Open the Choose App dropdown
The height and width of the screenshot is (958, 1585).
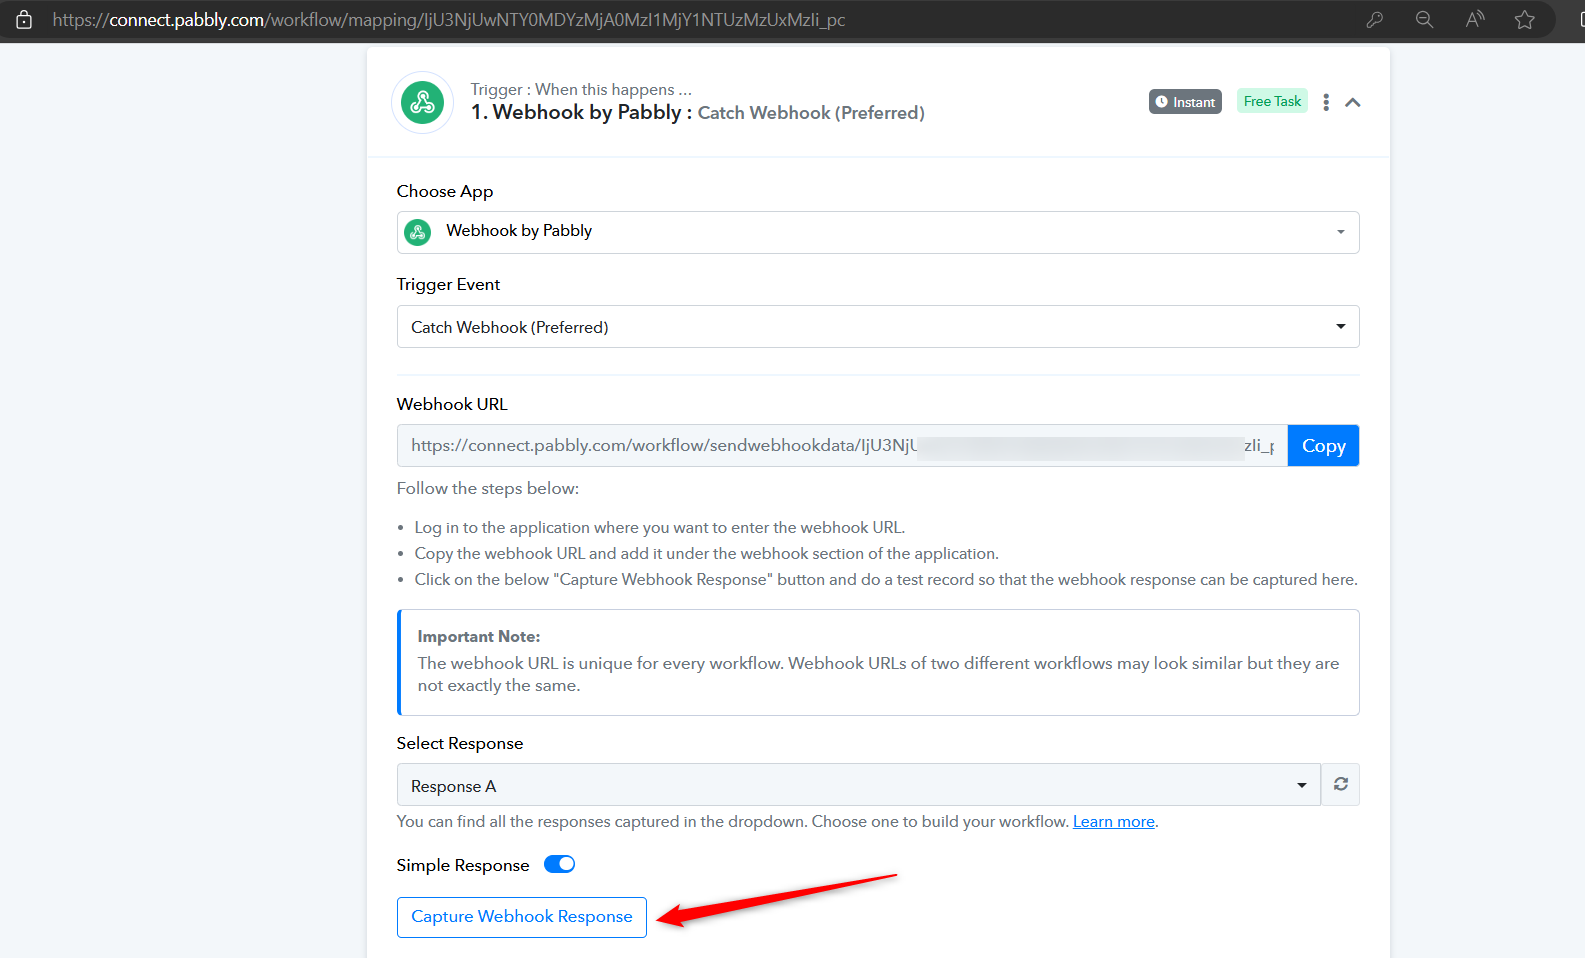[x=878, y=232]
